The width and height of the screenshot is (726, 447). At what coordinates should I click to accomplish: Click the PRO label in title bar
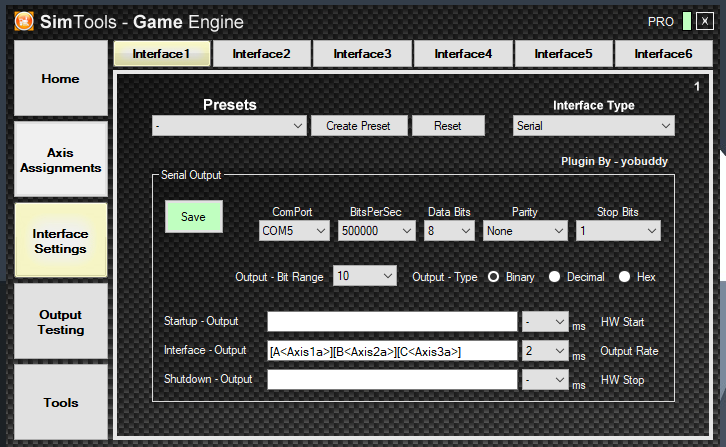click(x=661, y=22)
